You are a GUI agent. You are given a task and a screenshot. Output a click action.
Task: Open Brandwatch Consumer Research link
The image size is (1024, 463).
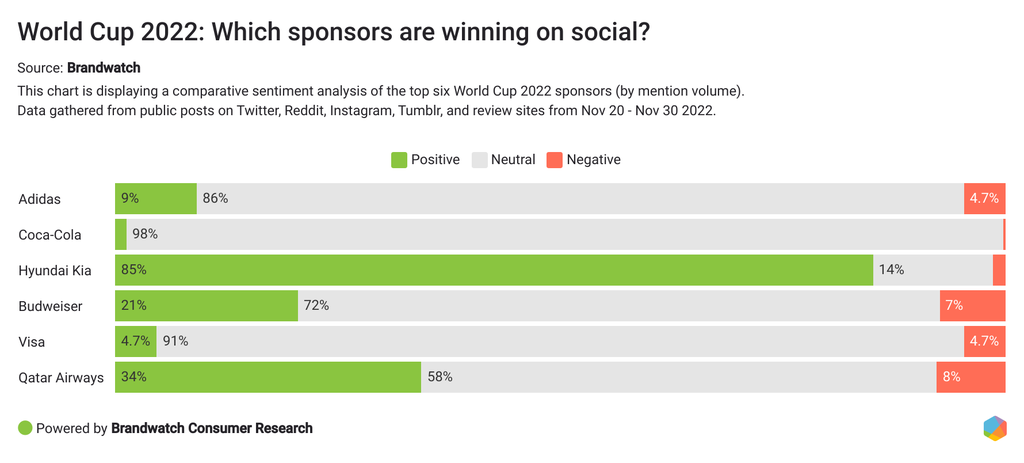212,428
